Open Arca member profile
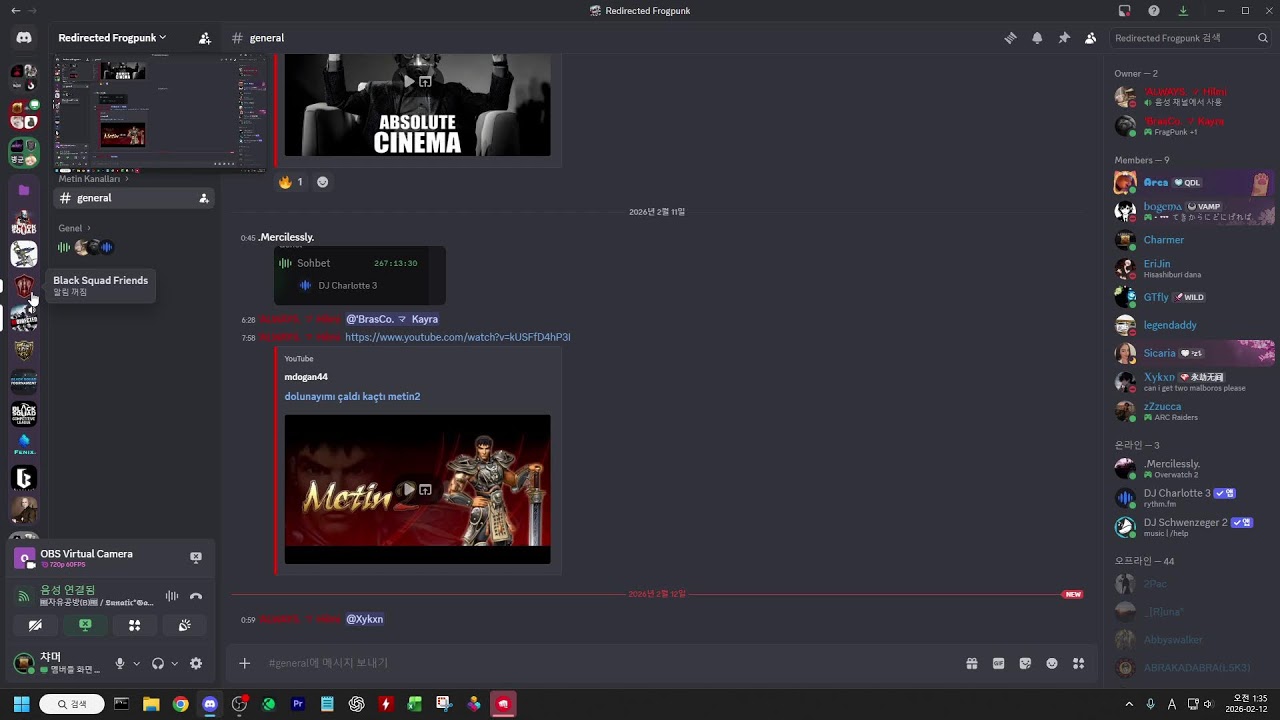The width and height of the screenshot is (1280, 720). pos(1194,183)
